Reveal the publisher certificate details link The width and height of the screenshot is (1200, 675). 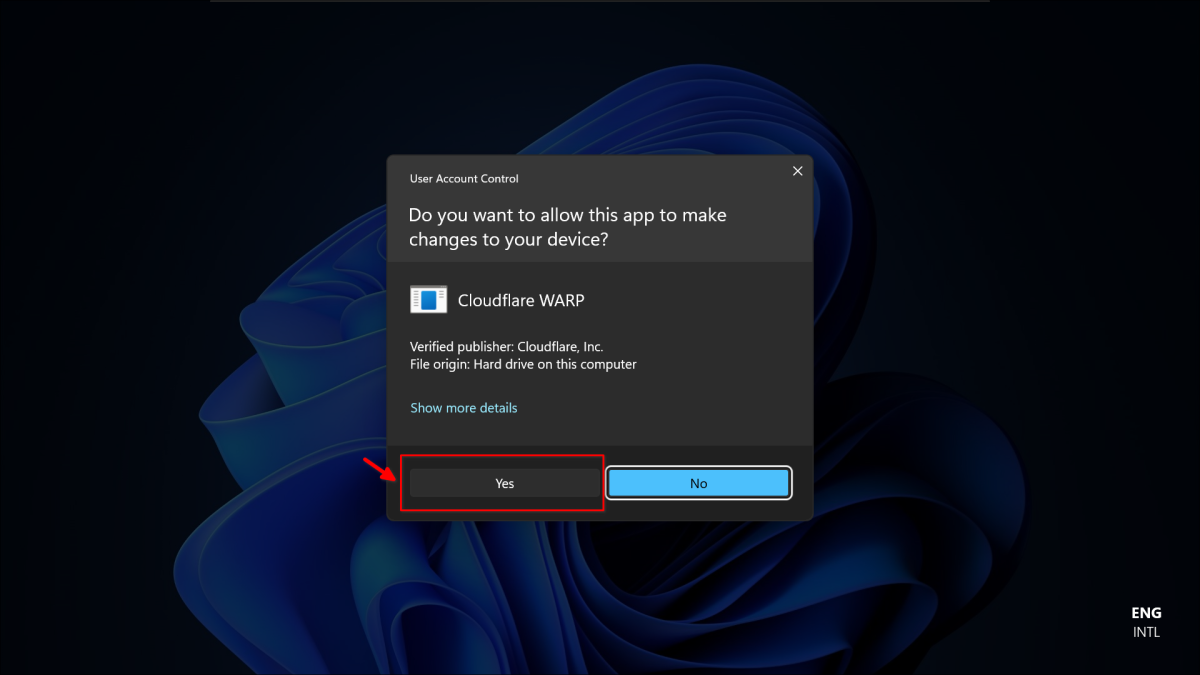tap(463, 407)
